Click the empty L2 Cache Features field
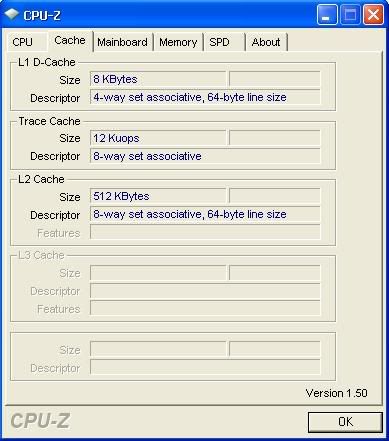 click(205, 232)
